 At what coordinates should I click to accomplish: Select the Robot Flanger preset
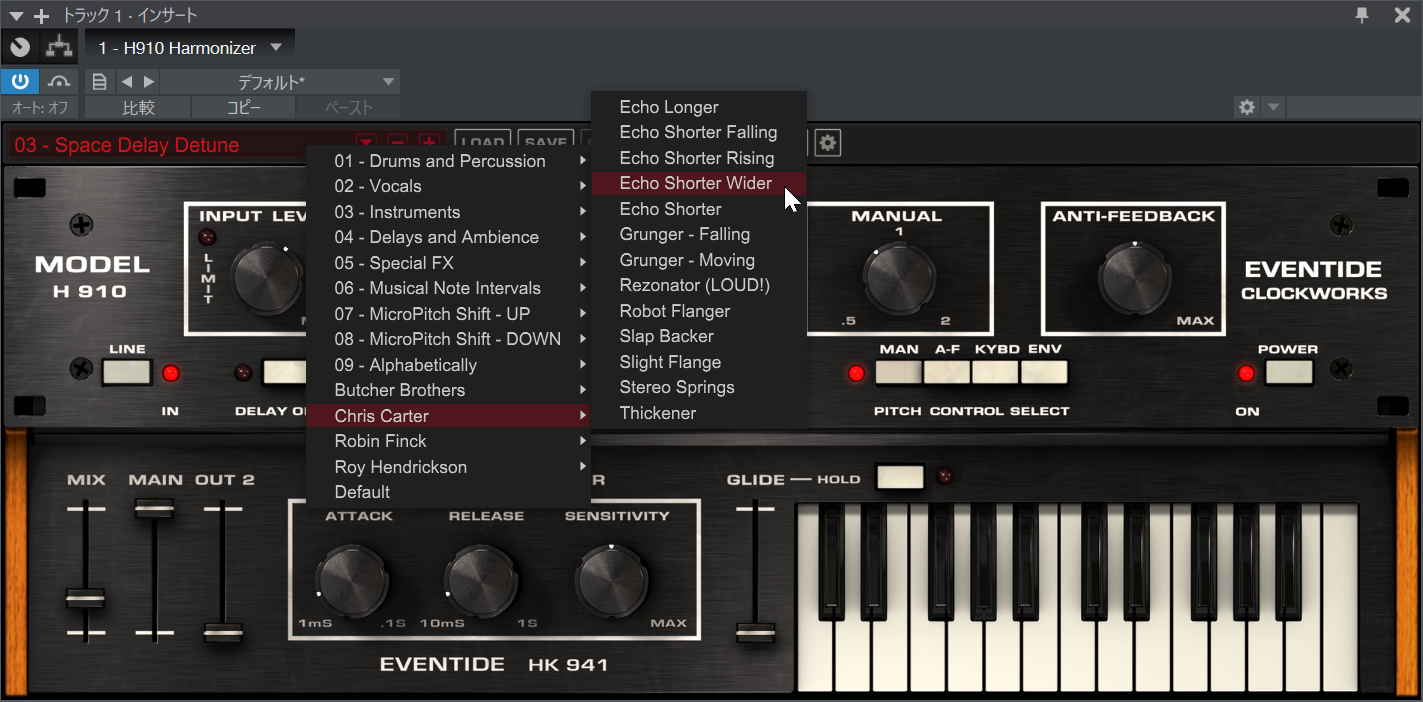(699, 311)
